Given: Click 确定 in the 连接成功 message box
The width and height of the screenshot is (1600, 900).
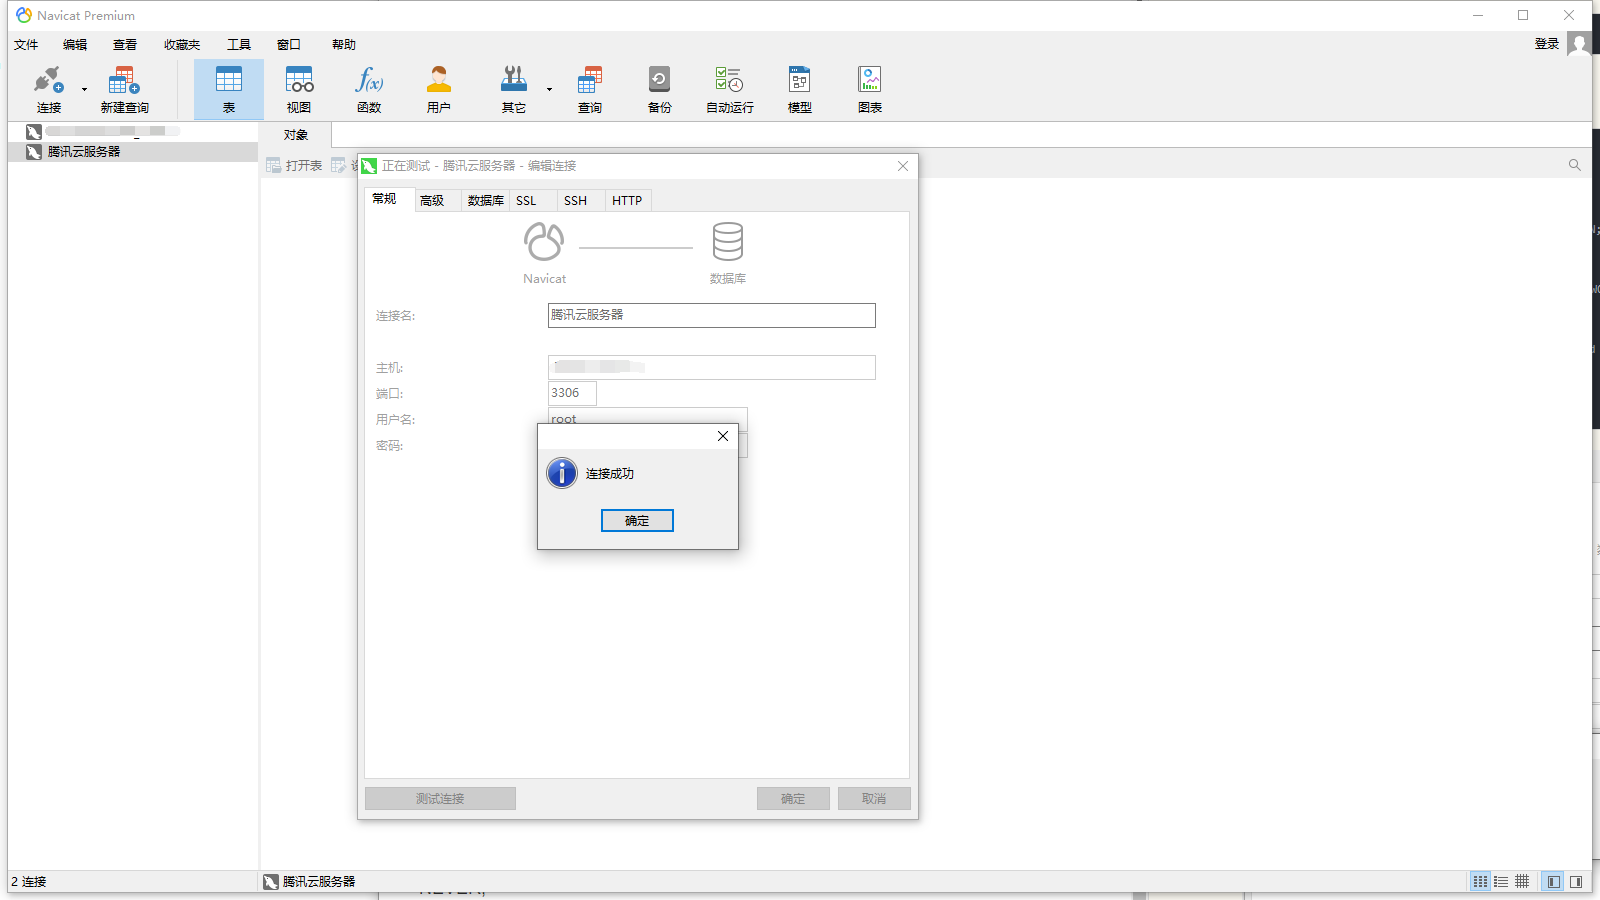Looking at the screenshot, I should pyautogui.click(x=637, y=521).
